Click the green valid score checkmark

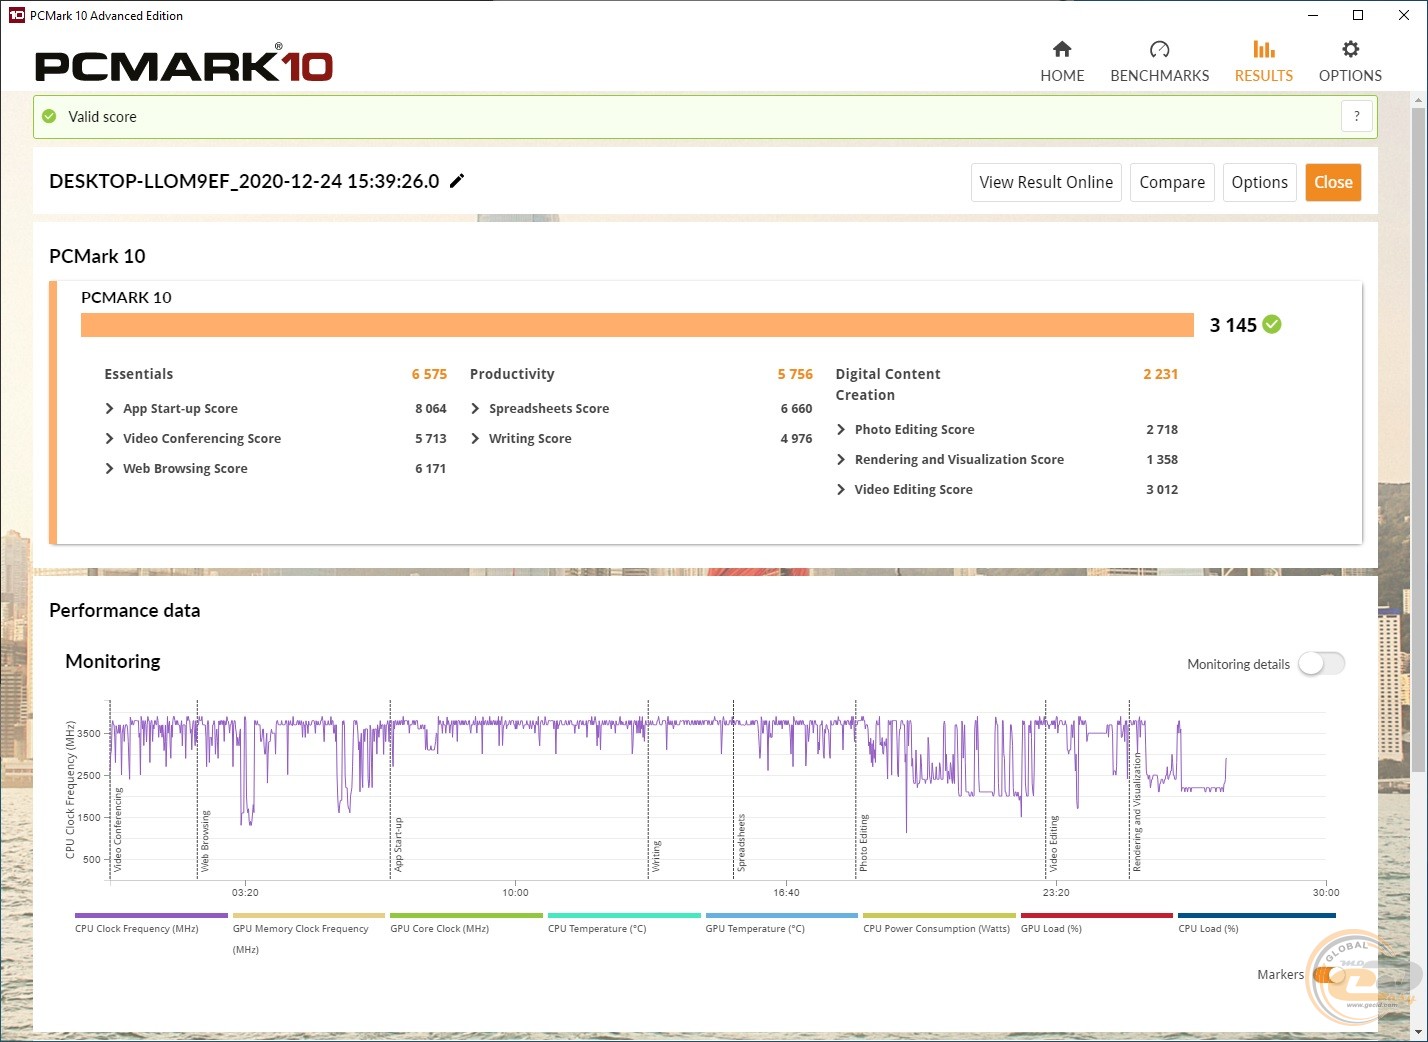[49, 117]
